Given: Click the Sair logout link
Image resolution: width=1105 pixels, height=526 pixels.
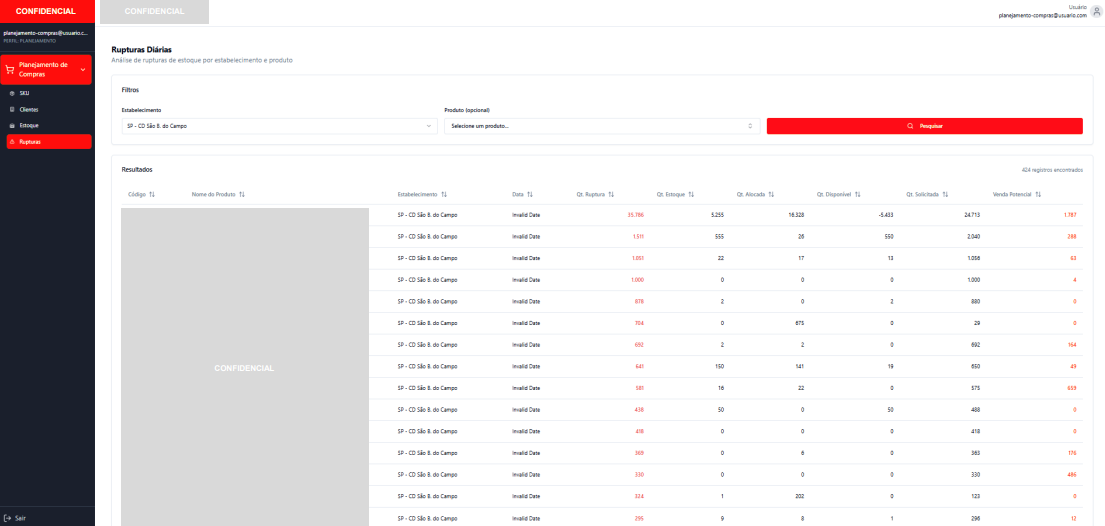Looking at the screenshot, I should [x=20, y=518].
